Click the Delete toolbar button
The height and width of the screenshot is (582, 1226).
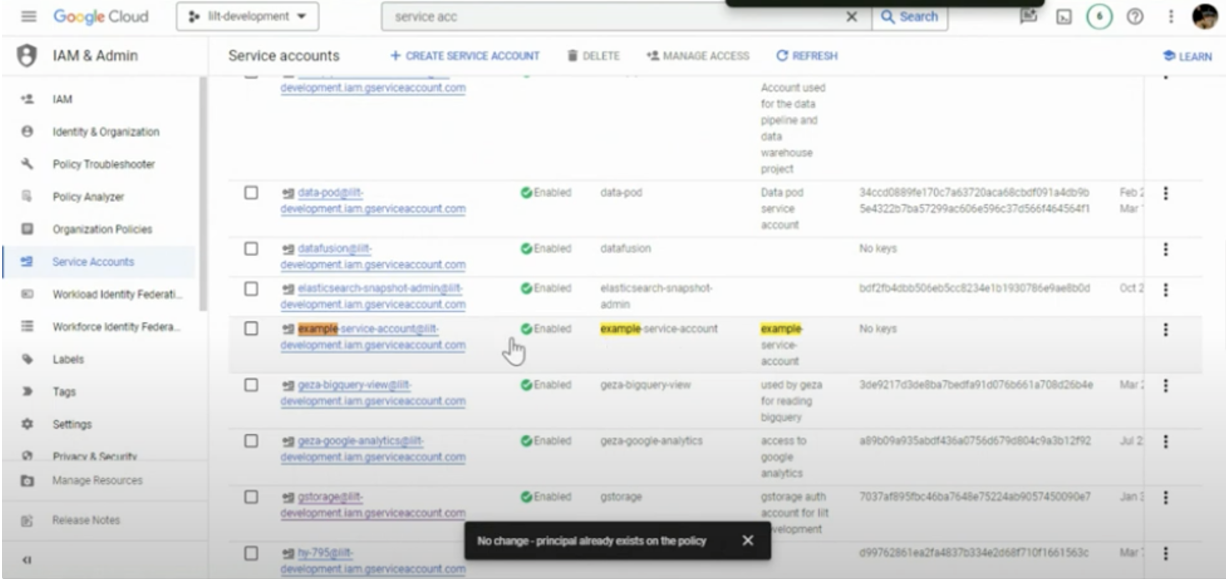click(x=593, y=56)
